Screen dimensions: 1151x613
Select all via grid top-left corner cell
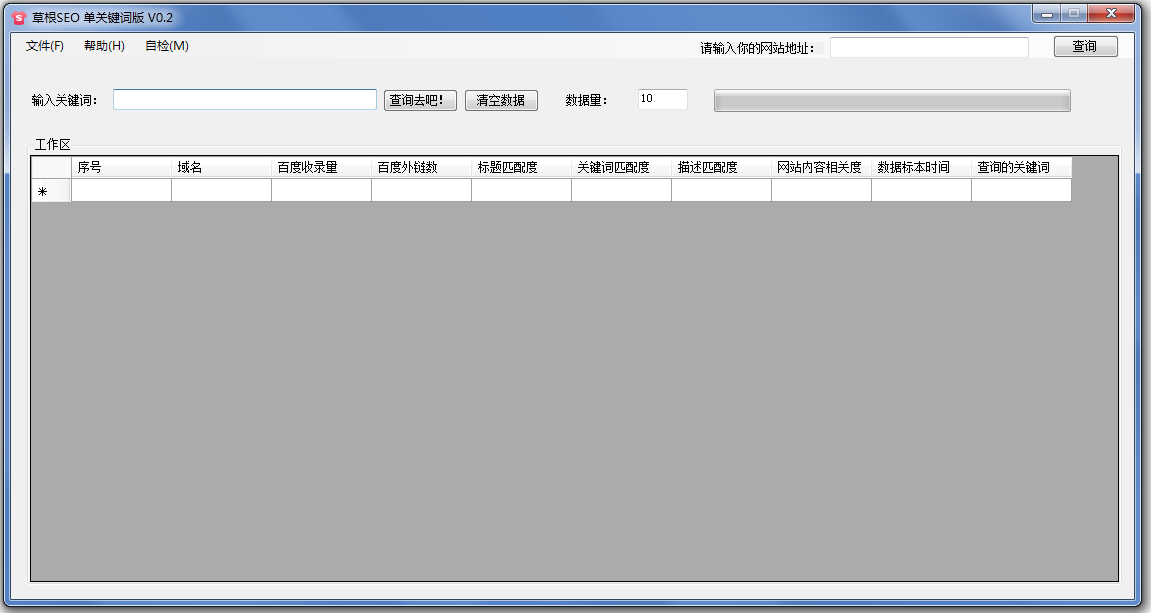pyautogui.click(x=51, y=167)
